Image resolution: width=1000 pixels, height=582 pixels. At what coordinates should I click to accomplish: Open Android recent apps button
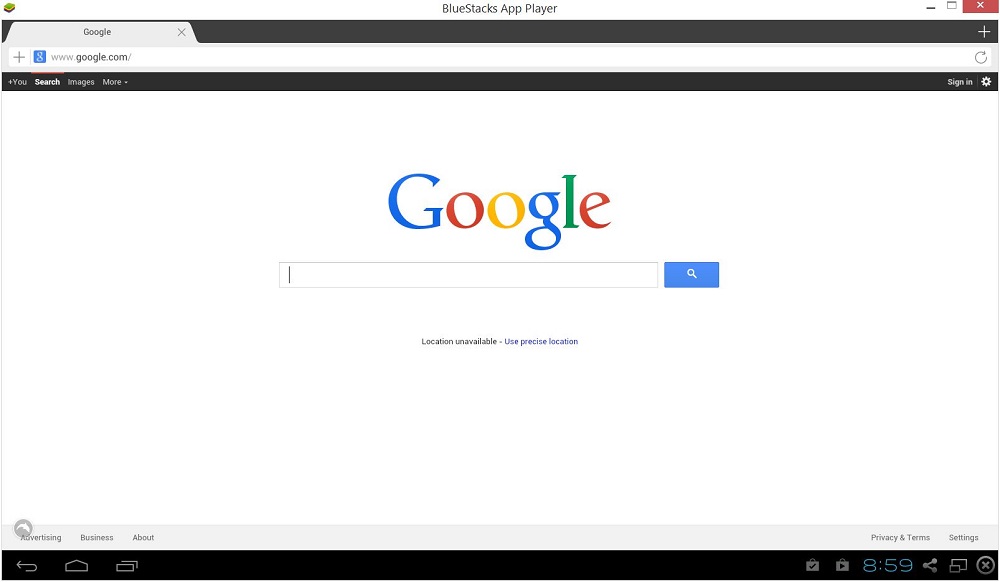click(x=127, y=565)
